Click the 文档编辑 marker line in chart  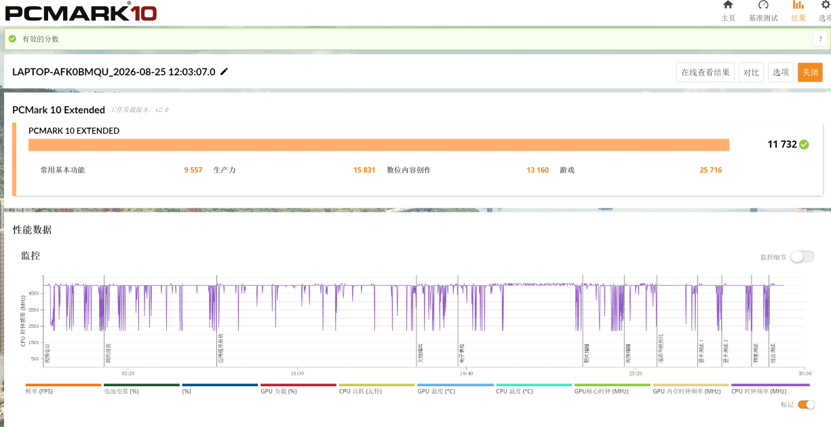pos(417,321)
